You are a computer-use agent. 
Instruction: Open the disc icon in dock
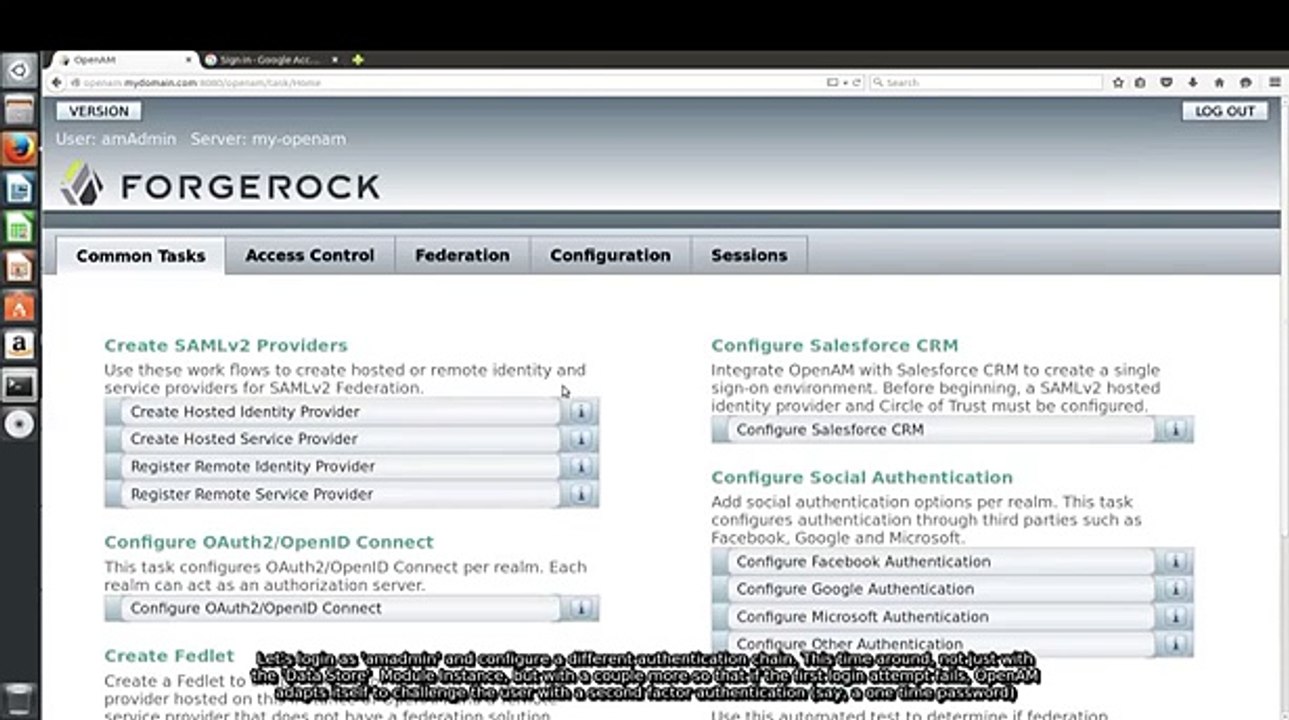tap(19, 424)
